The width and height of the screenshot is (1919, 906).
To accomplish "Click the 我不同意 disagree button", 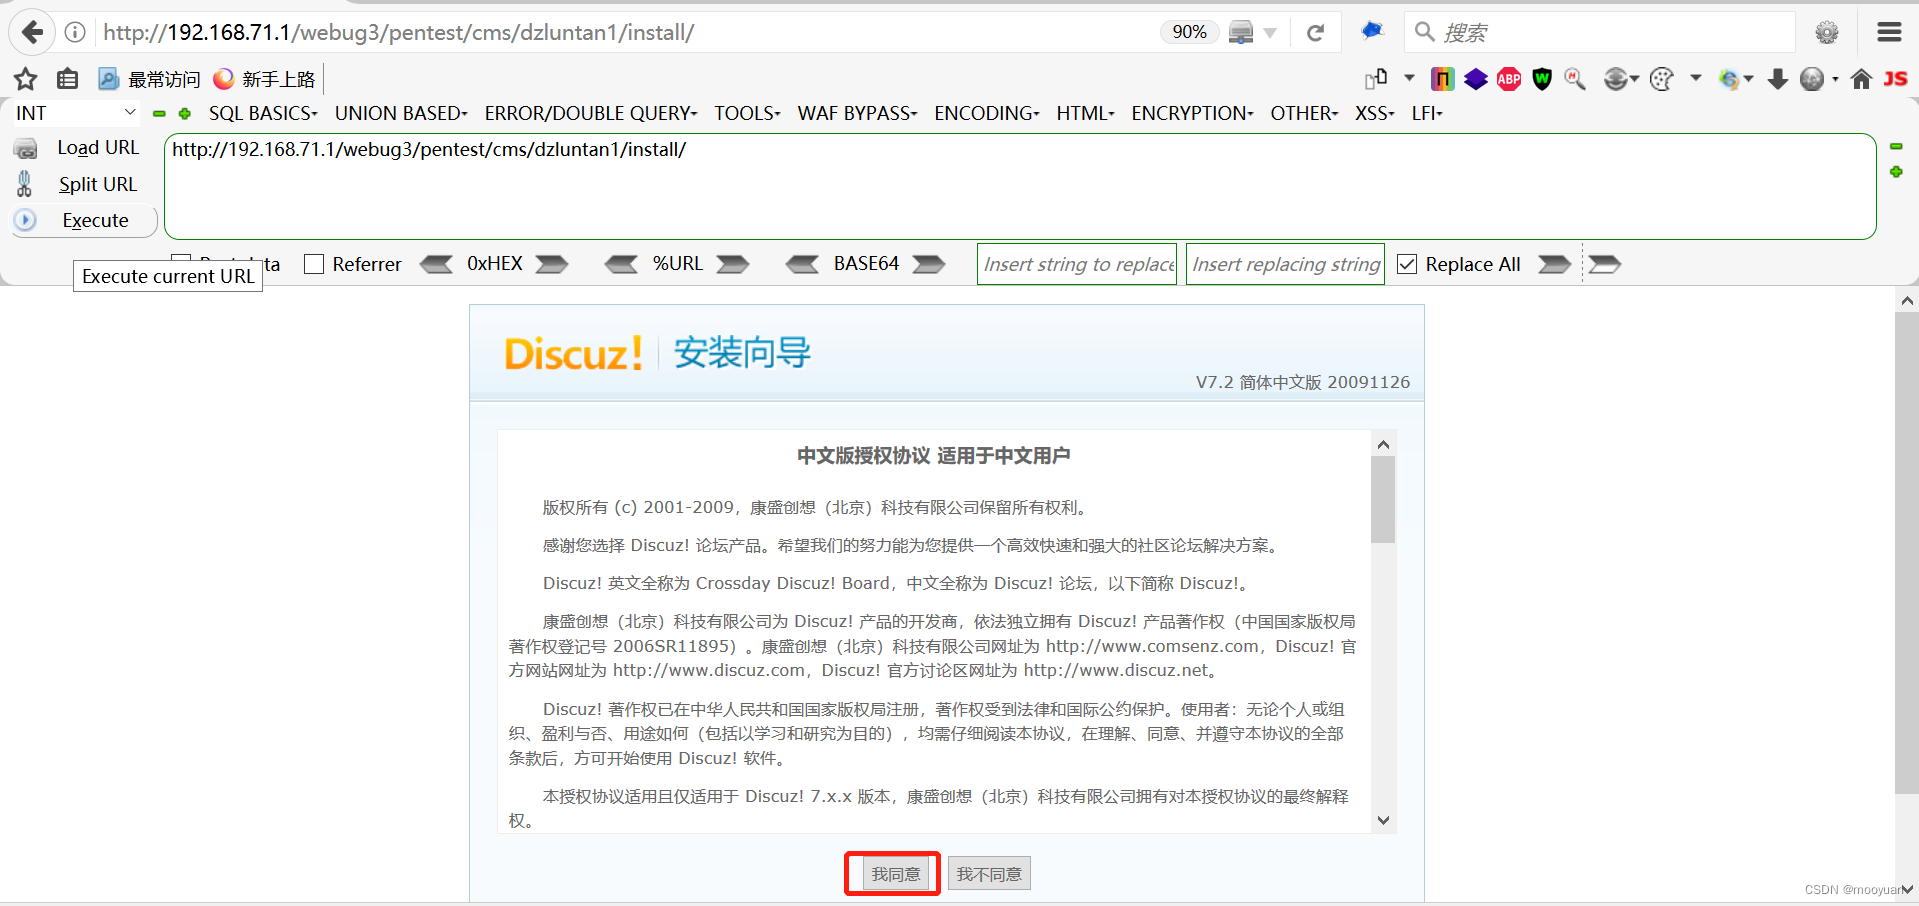I will click(x=989, y=874).
